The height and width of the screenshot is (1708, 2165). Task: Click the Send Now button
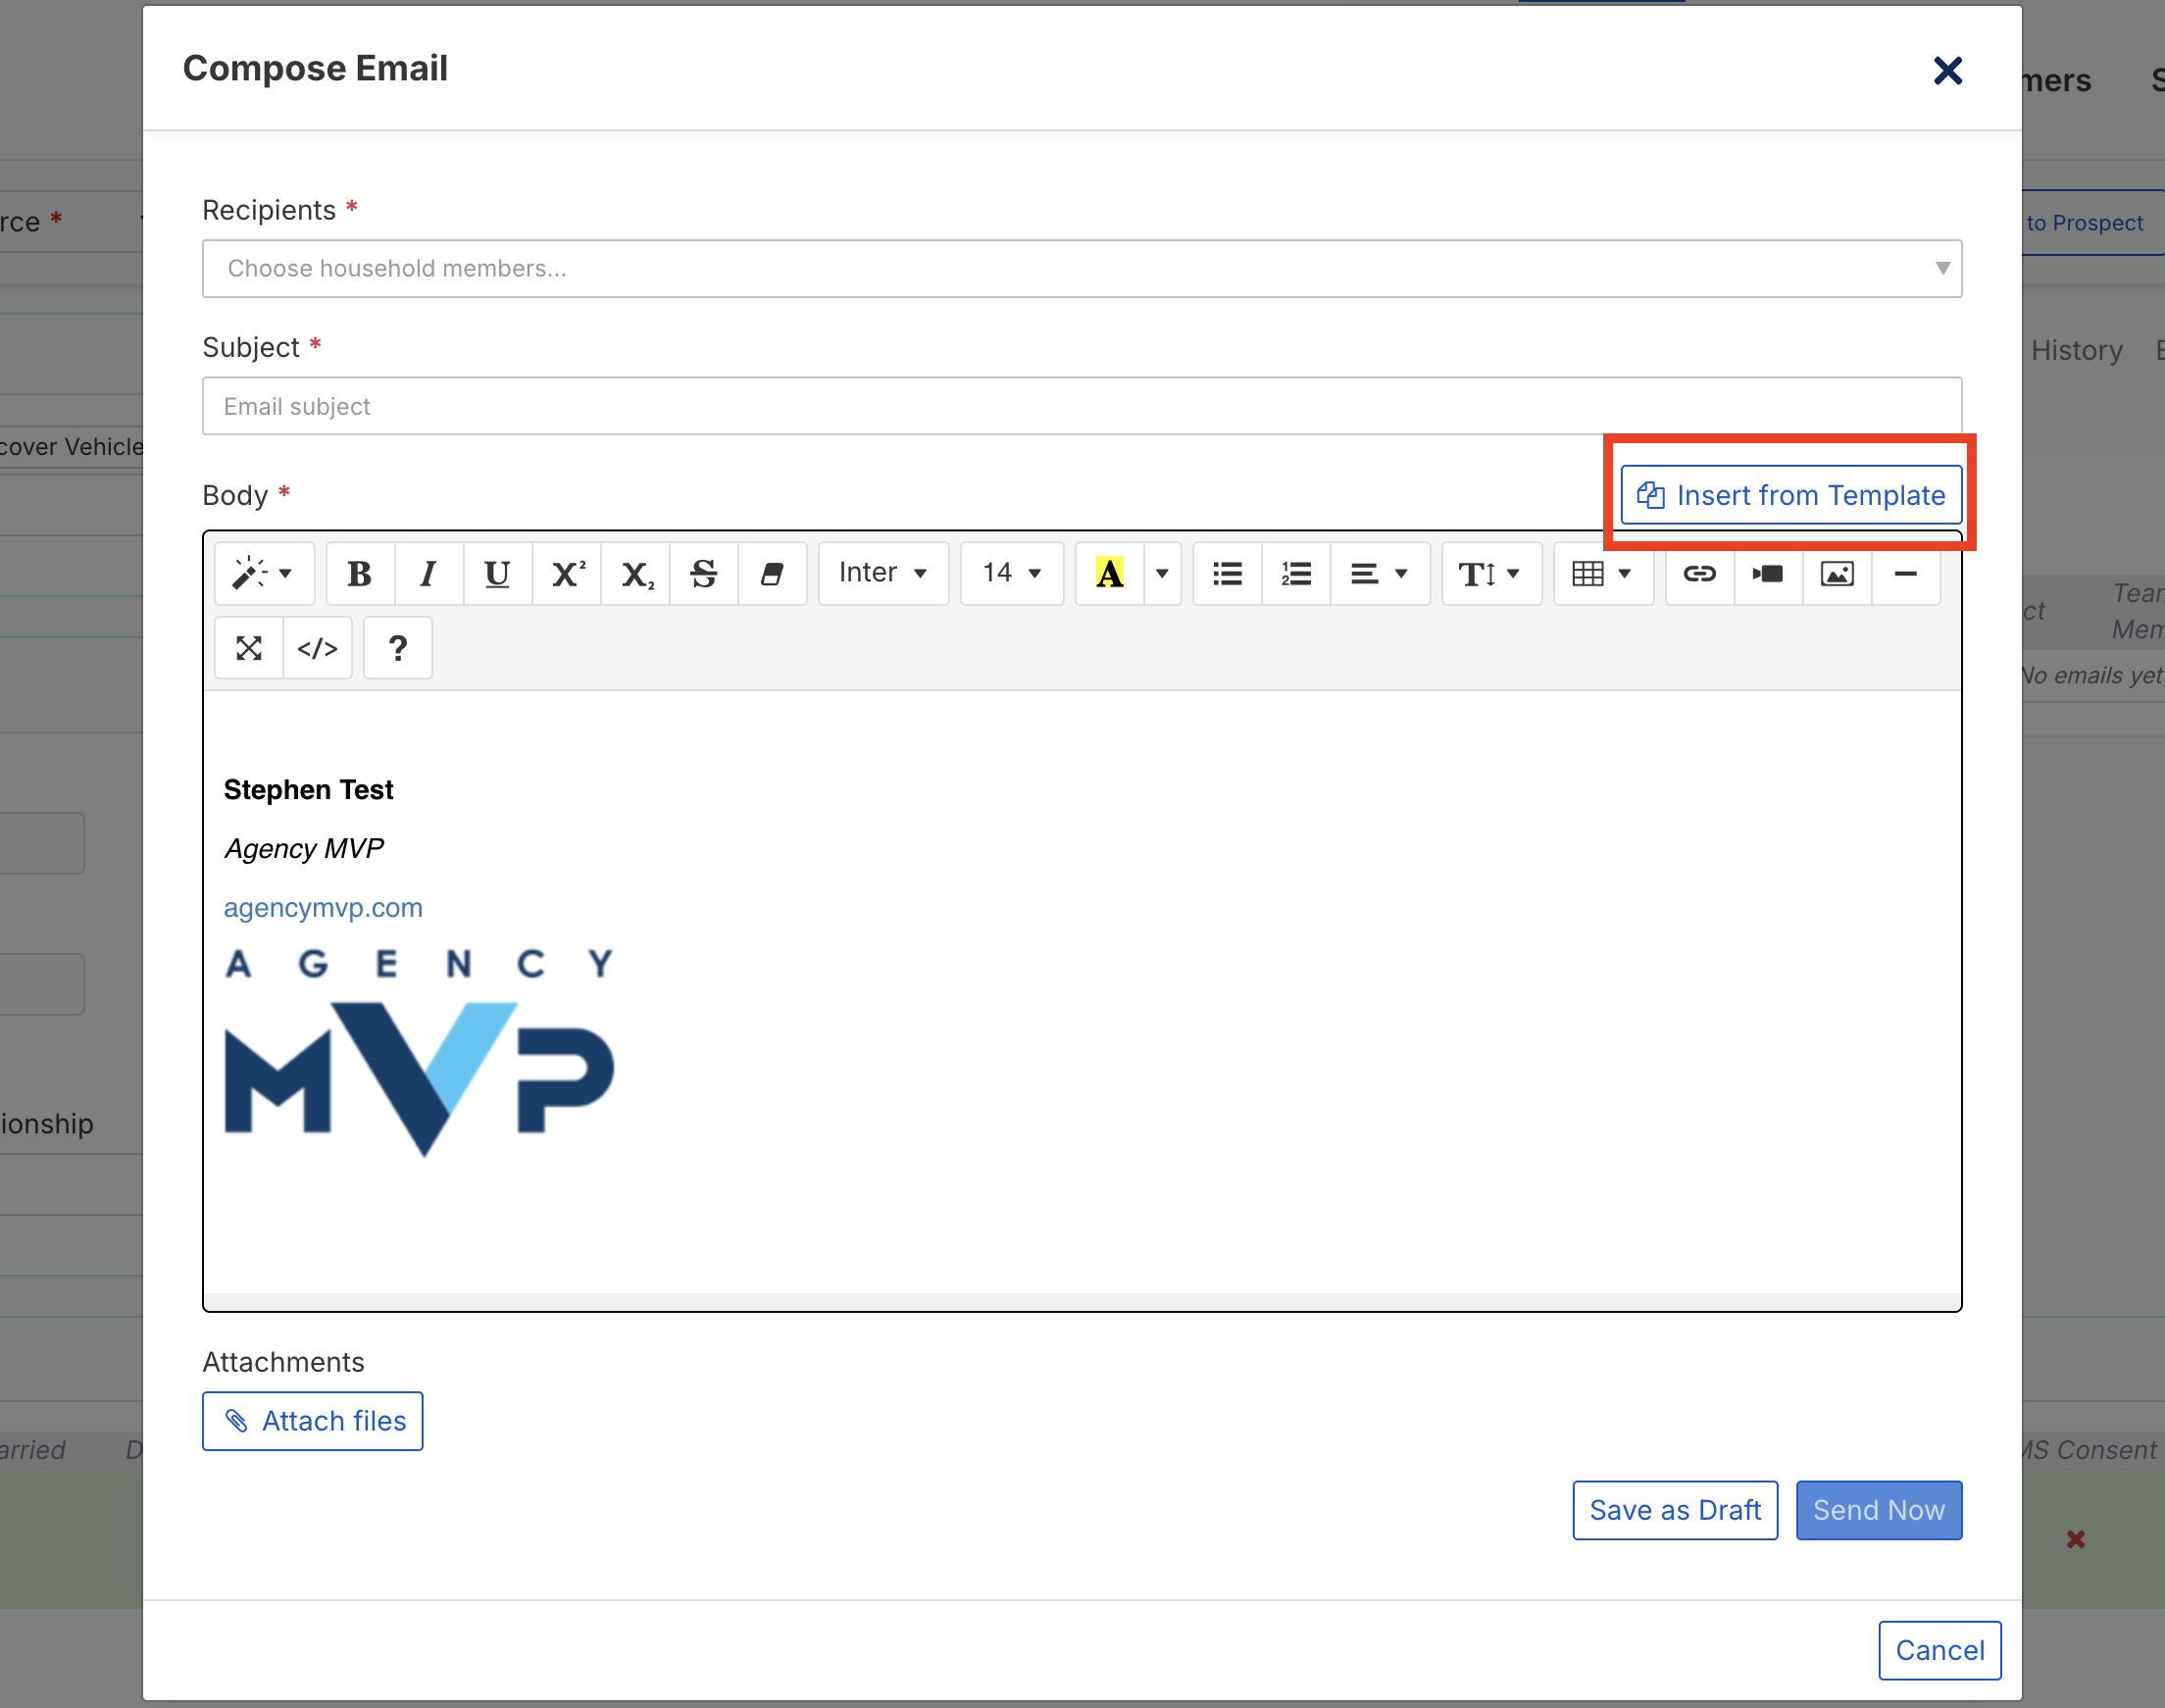coord(1879,1510)
